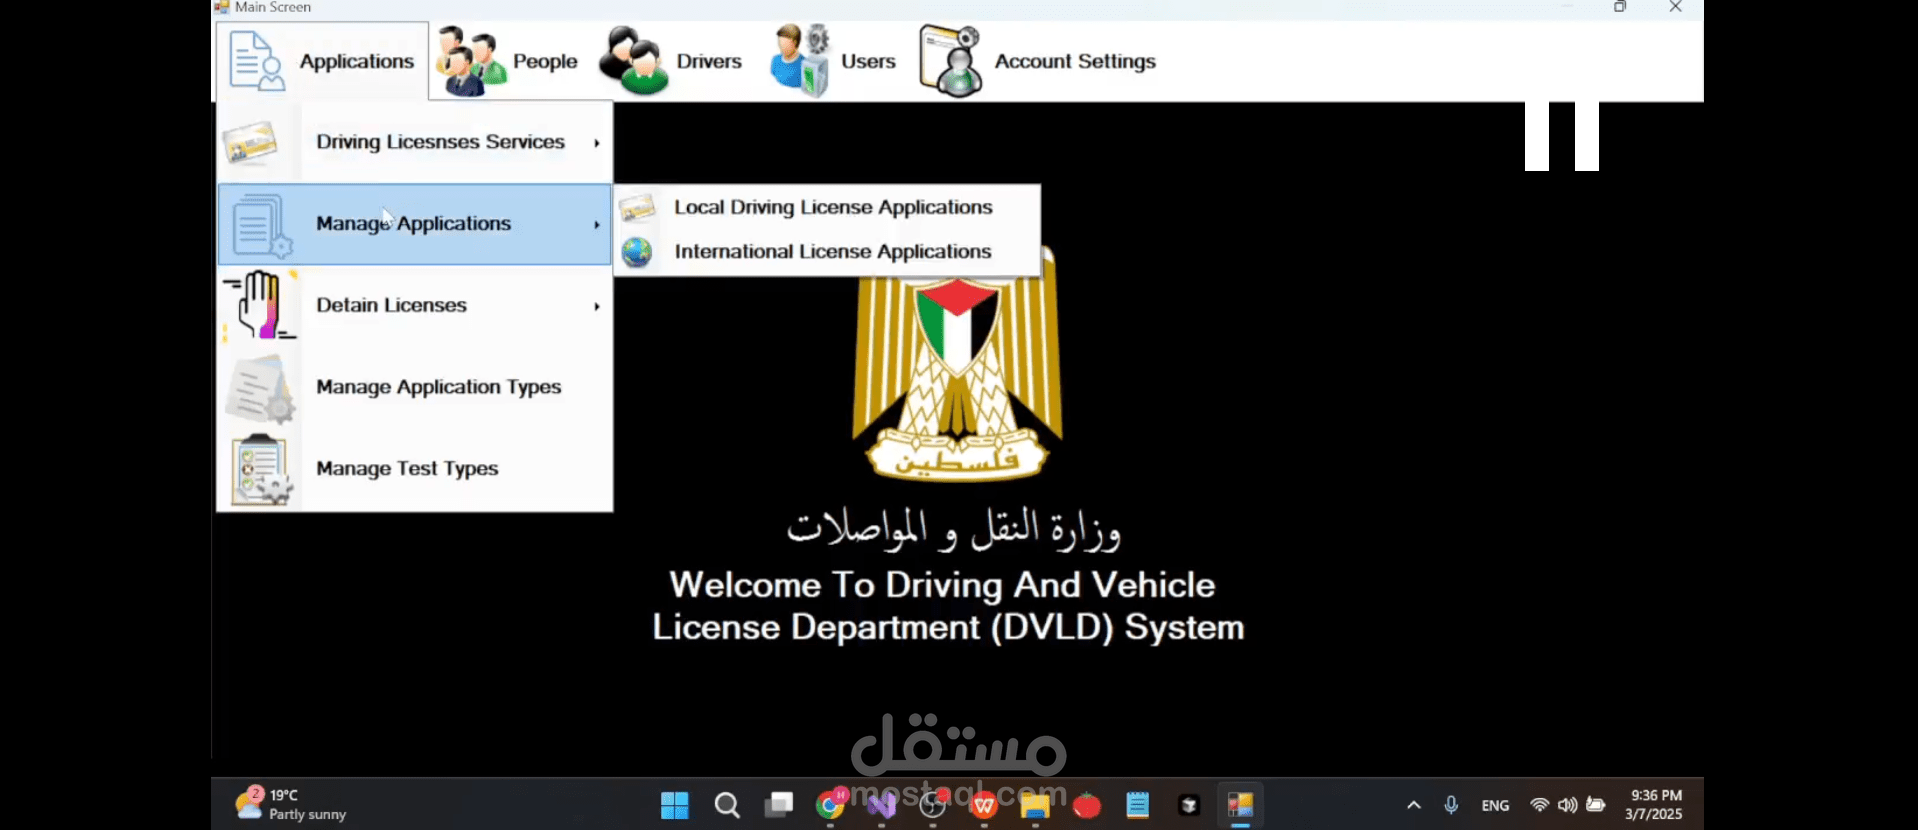Screen dimensions: 1918x830
Task: Click the Manage Application Types icon
Action: coord(260,388)
